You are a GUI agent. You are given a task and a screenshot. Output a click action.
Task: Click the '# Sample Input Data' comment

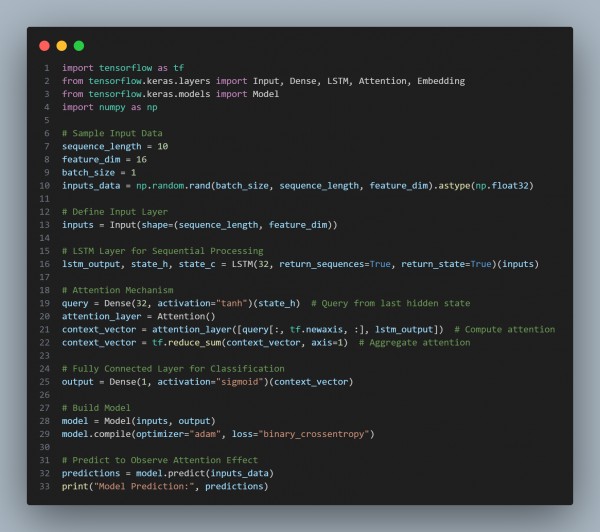pos(112,133)
